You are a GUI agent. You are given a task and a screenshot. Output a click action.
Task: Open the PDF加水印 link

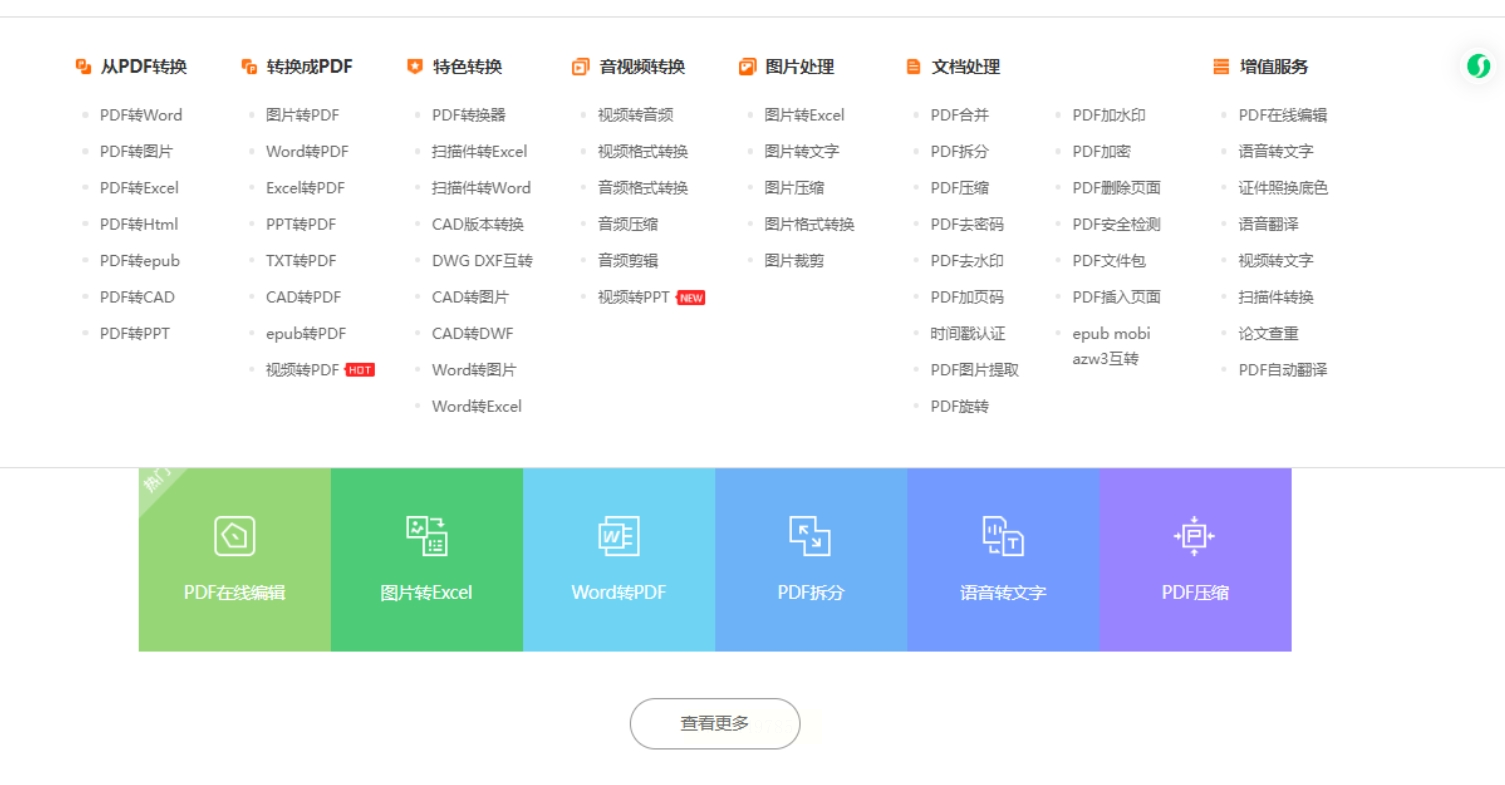(x=1109, y=115)
